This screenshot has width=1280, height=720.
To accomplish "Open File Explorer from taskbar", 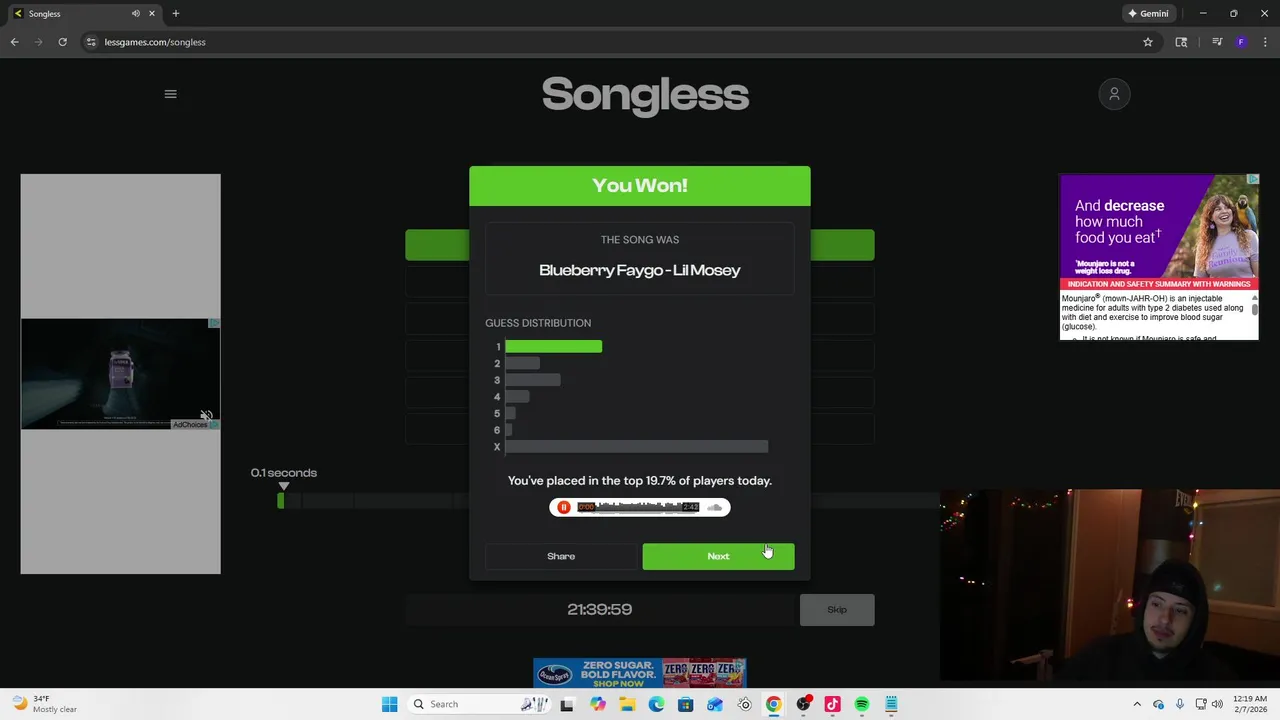I will (x=627, y=704).
